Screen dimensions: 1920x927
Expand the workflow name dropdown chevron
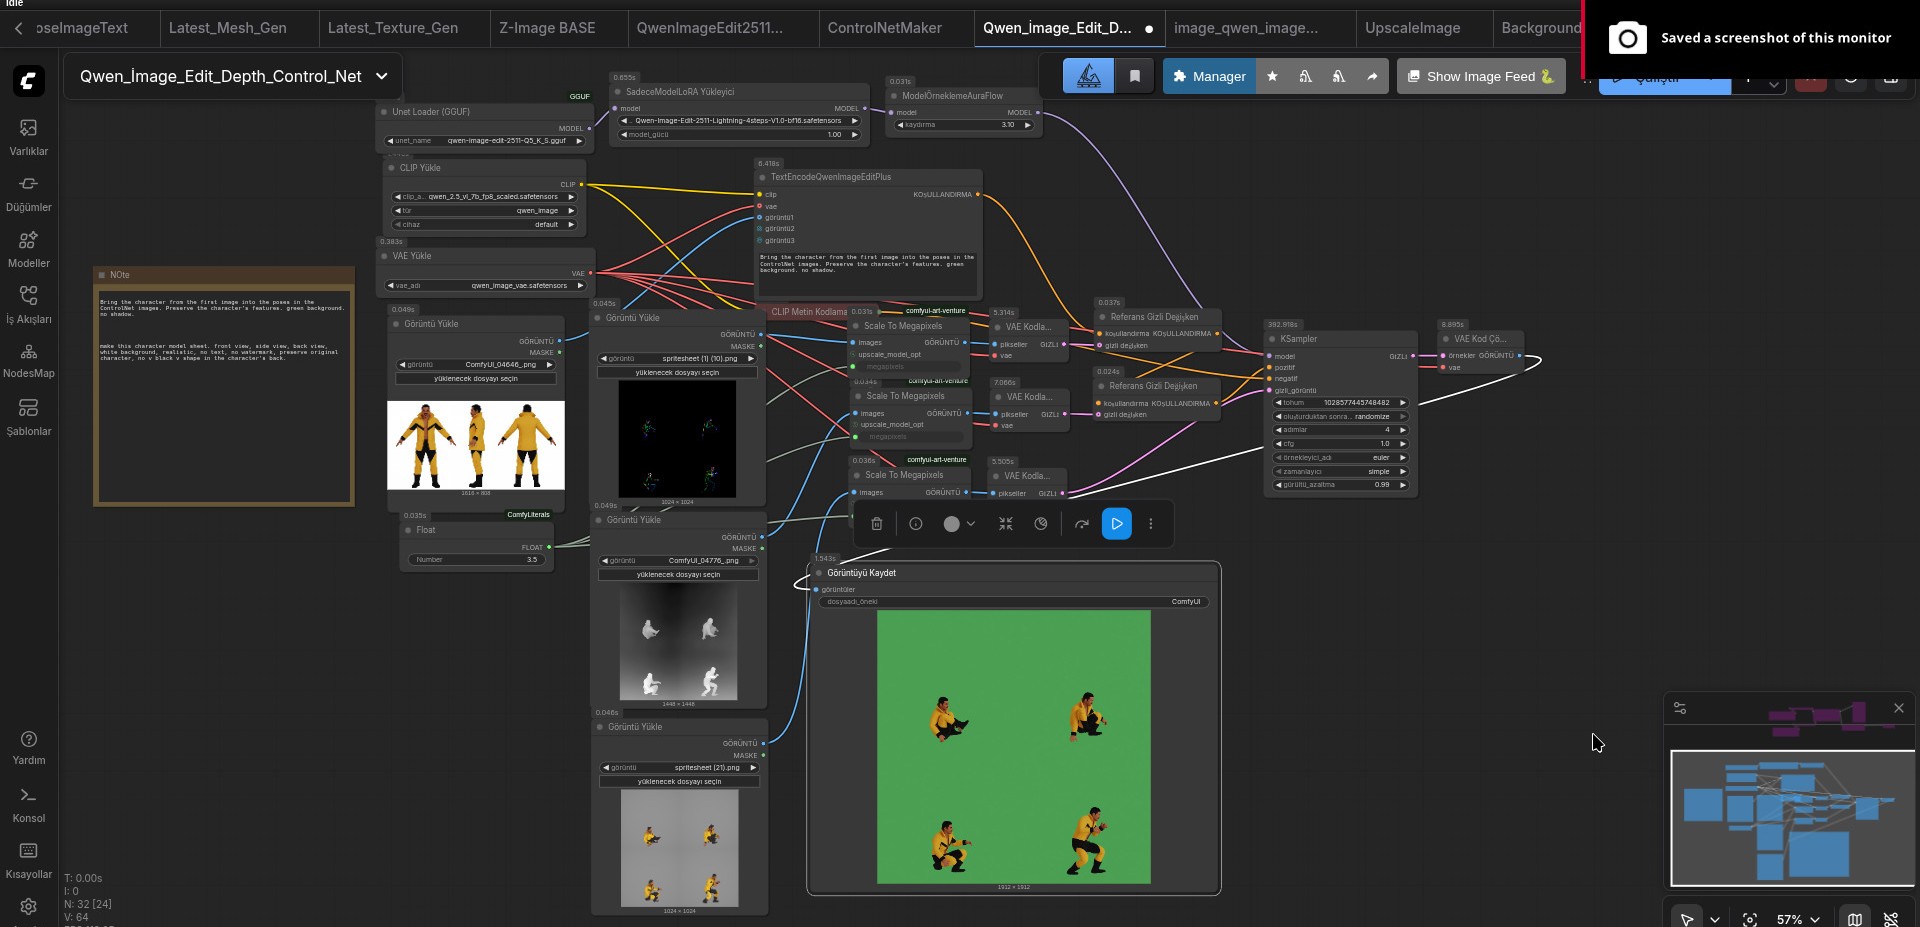381,76
